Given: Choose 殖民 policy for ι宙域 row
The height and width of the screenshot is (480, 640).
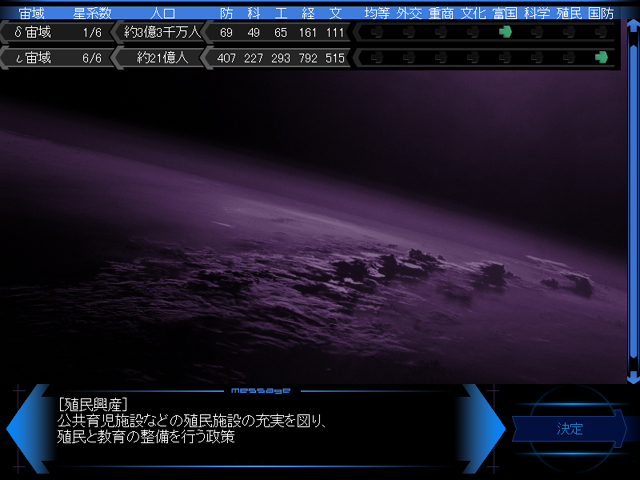Looking at the screenshot, I should point(569,58).
